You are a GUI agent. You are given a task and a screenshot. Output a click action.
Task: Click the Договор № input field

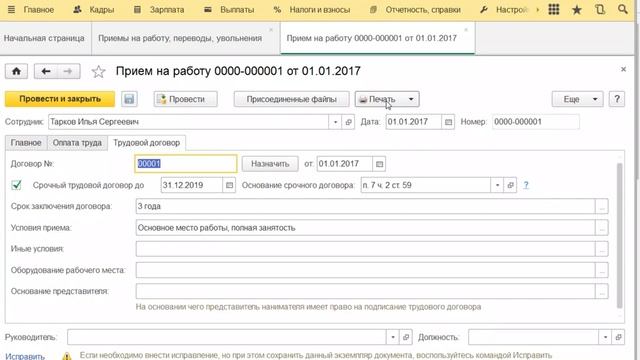[x=186, y=164]
